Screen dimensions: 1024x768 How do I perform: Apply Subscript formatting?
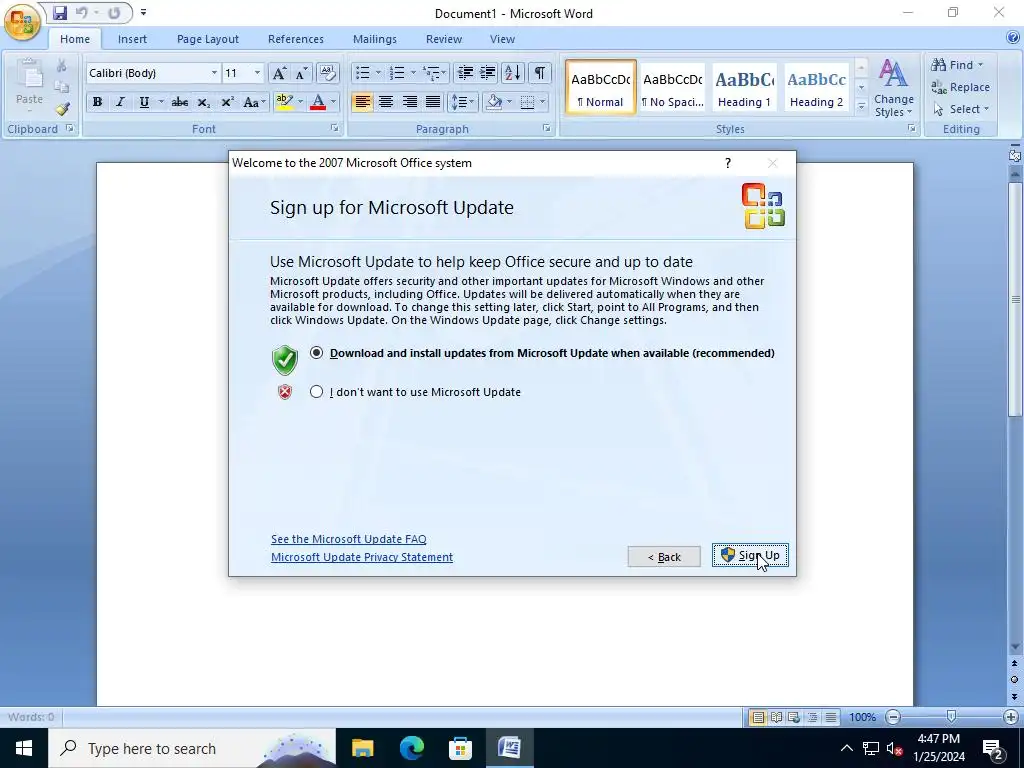pos(204,102)
